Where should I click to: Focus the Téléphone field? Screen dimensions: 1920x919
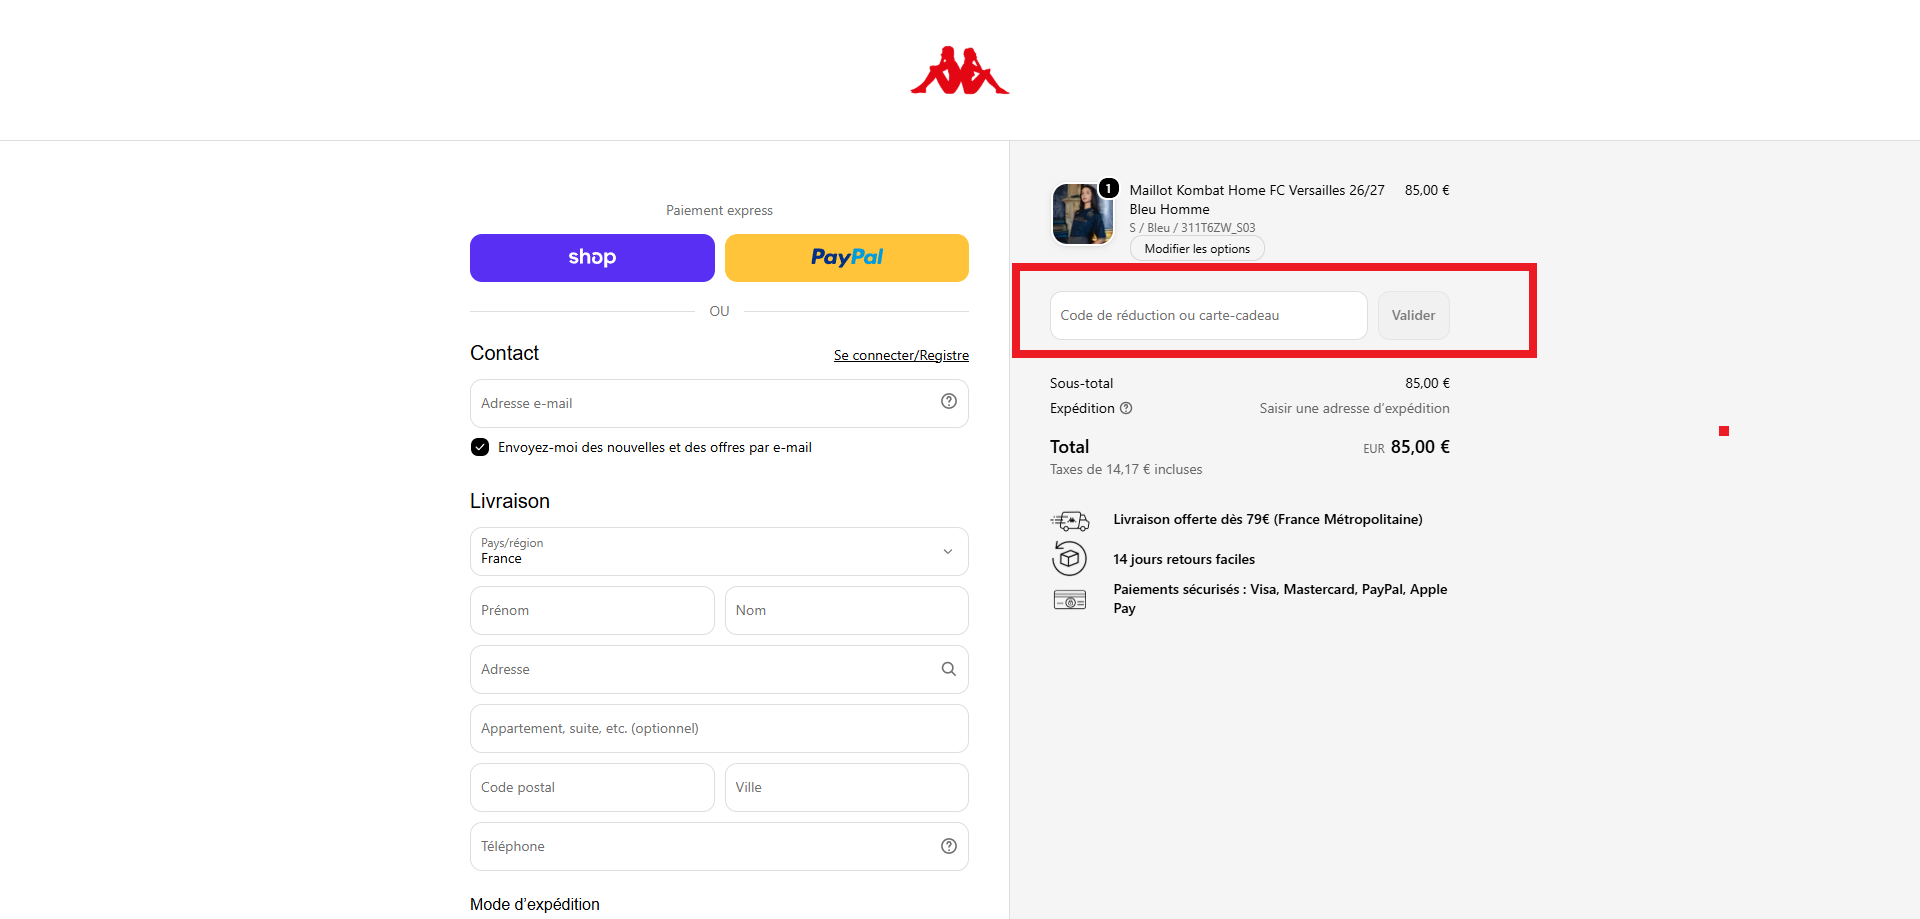click(719, 846)
